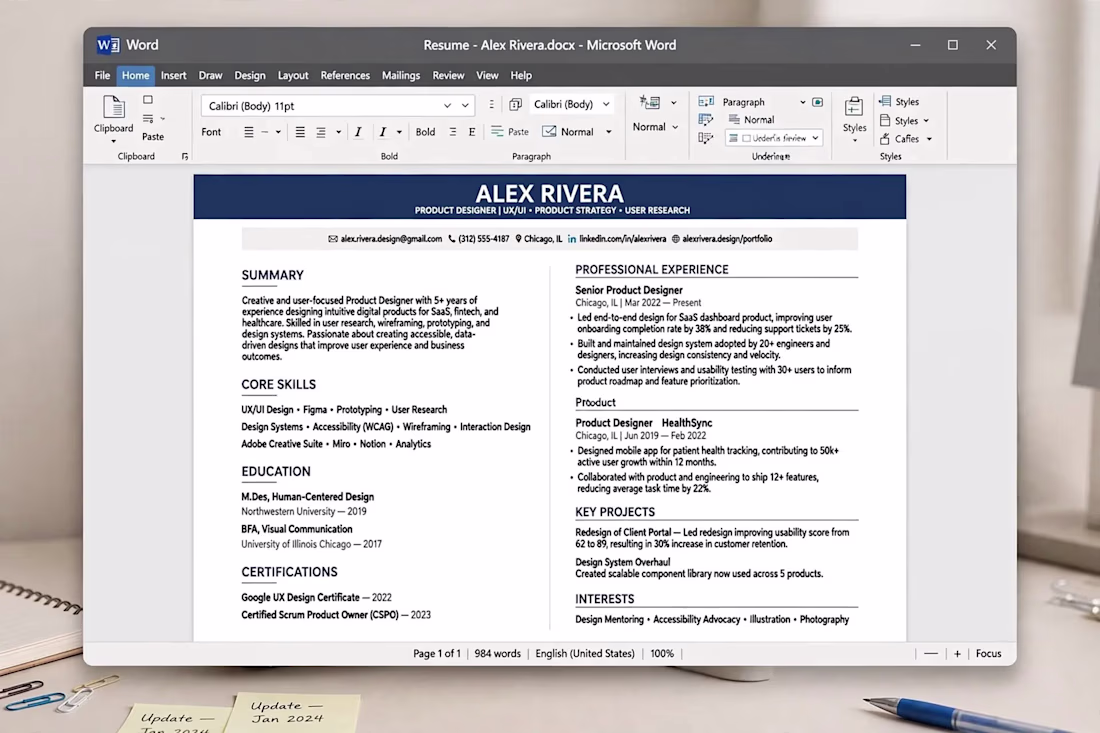This screenshot has width=1100, height=733.
Task: Toggle Focus mode in the status bar
Action: tap(988, 654)
